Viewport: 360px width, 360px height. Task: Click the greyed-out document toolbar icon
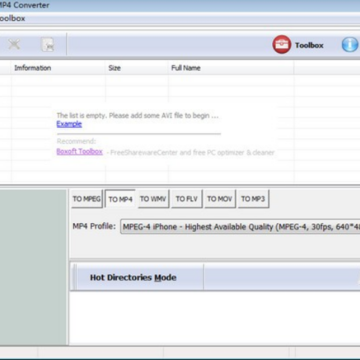click(x=48, y=45)
